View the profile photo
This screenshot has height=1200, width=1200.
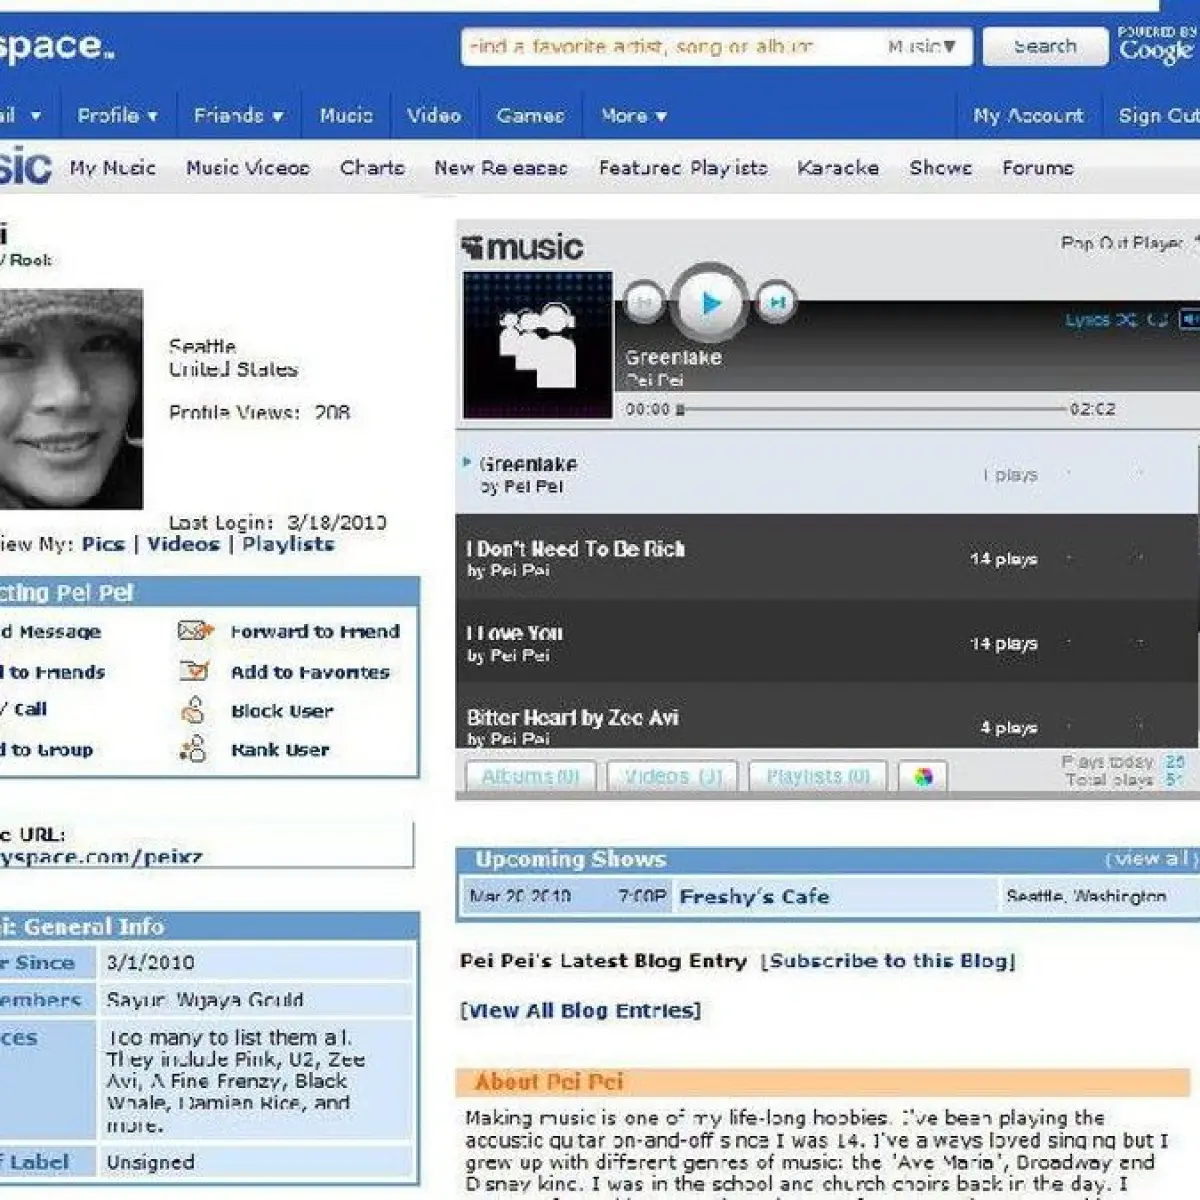pos(70,399)
